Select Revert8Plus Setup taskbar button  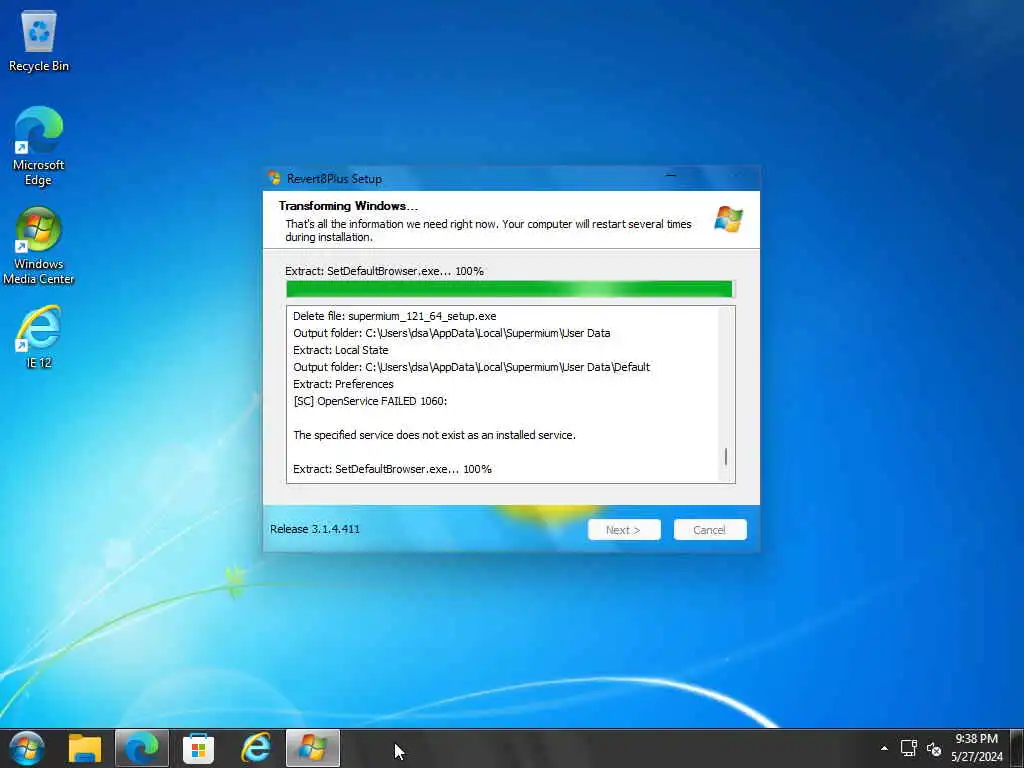313,748
